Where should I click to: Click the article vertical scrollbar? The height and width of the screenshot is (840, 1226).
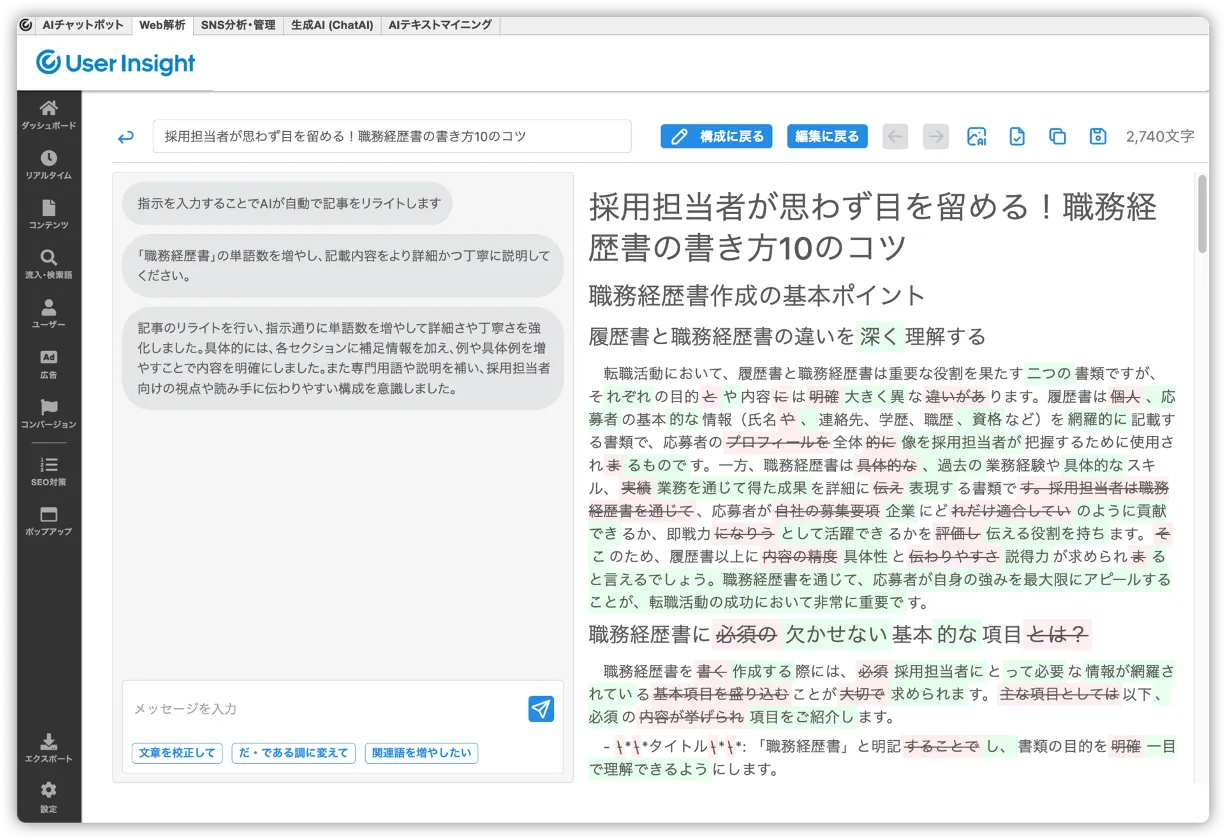point(1201,214)
